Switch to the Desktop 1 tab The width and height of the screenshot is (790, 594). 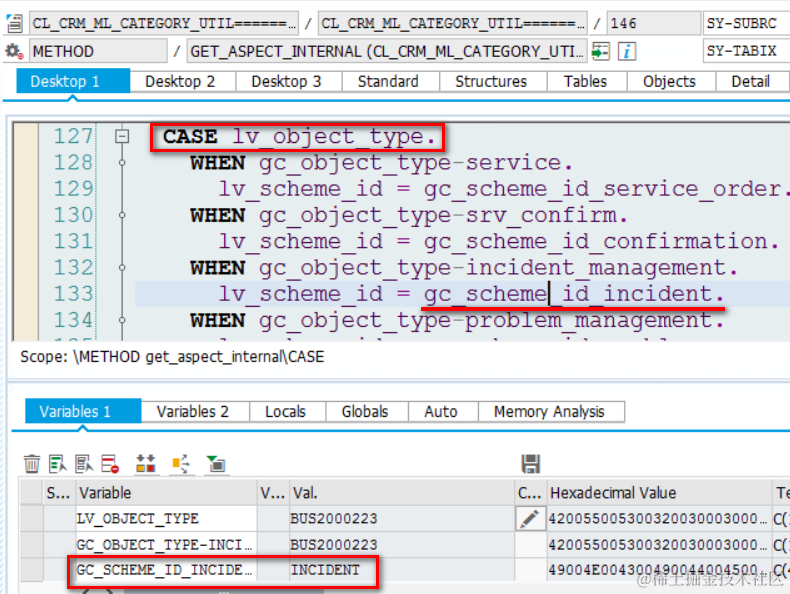[73, 81]
